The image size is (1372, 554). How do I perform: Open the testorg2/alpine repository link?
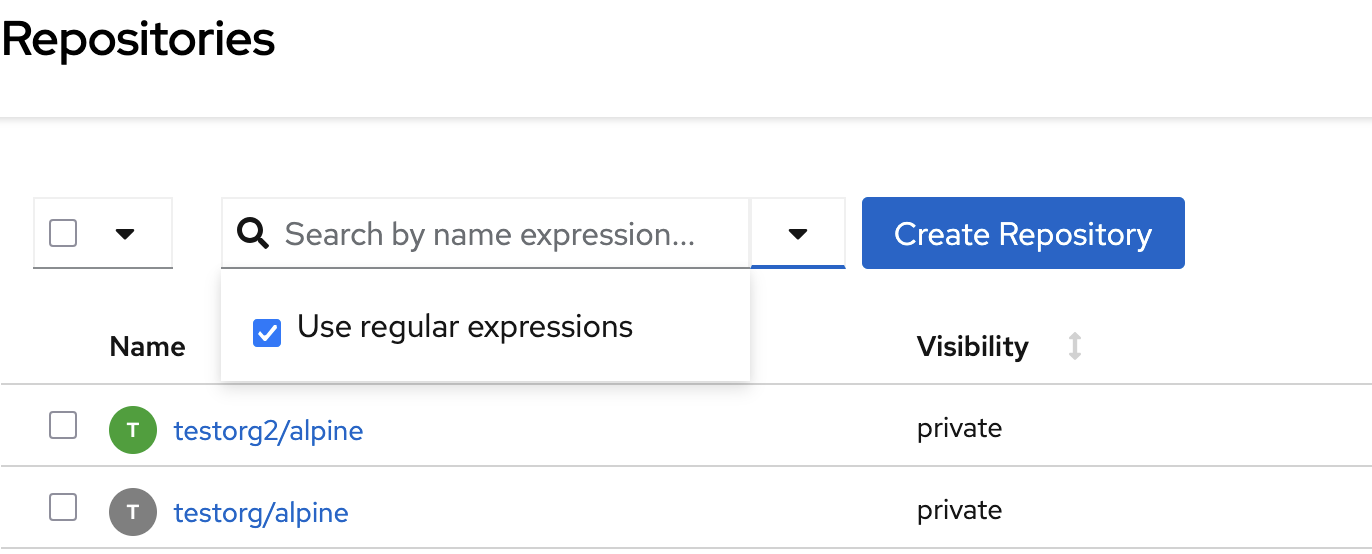pyautogui.click(x=268, y=431)
